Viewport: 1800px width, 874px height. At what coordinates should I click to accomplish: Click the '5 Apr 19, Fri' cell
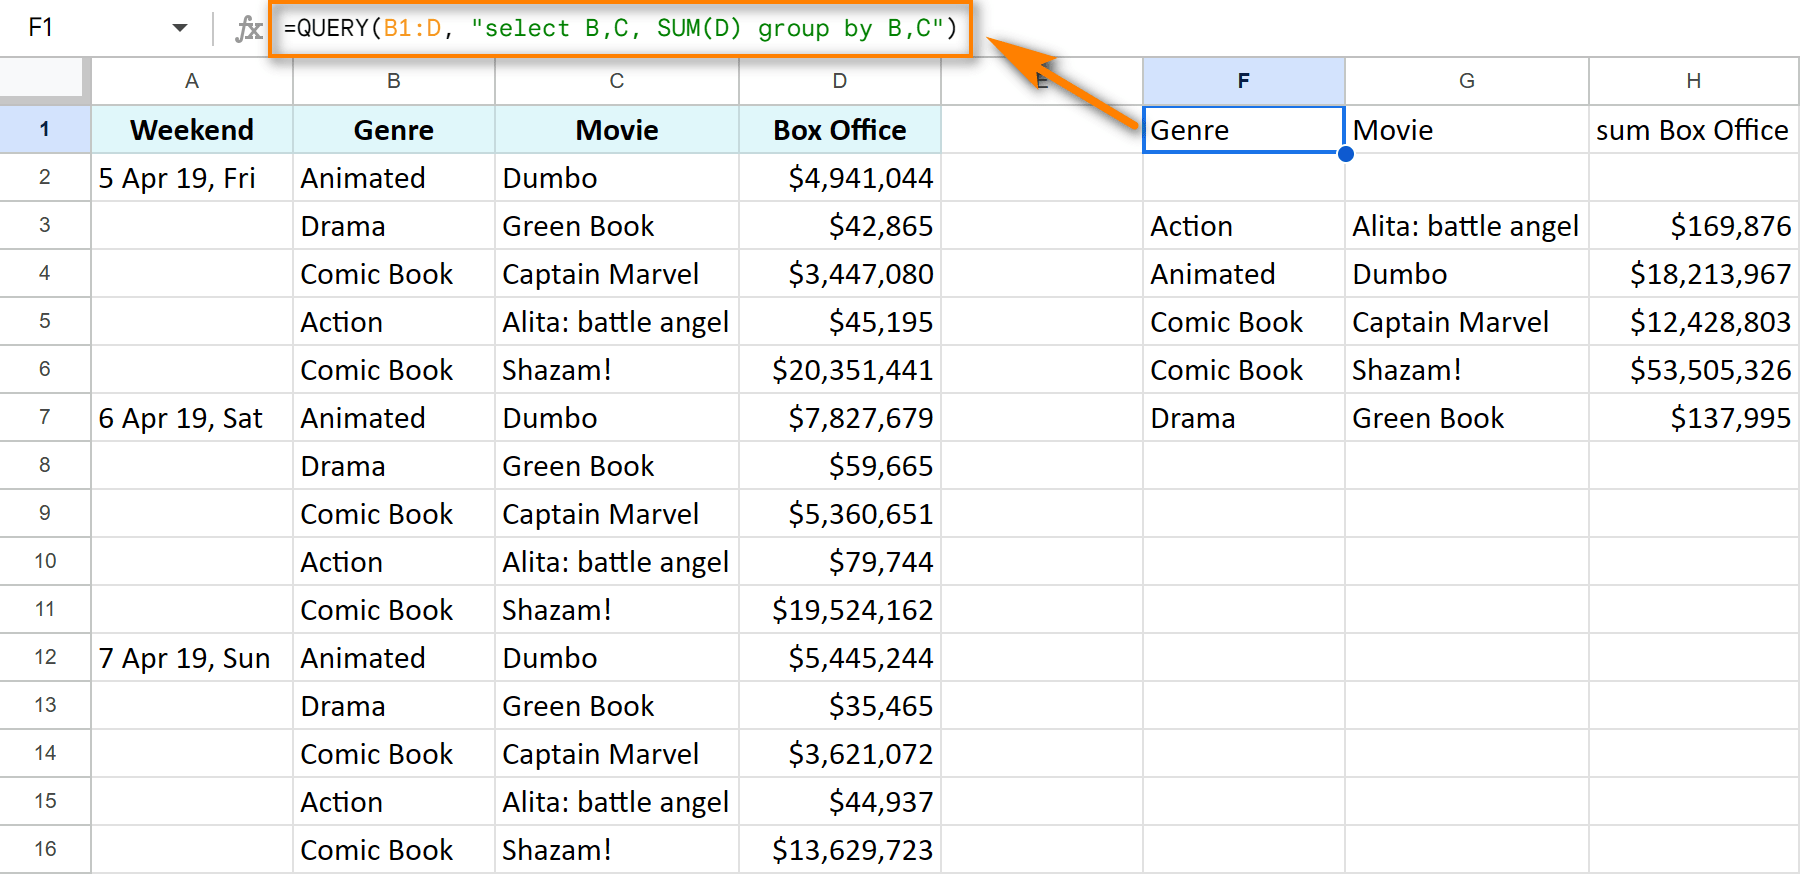(x=192, y=178)
